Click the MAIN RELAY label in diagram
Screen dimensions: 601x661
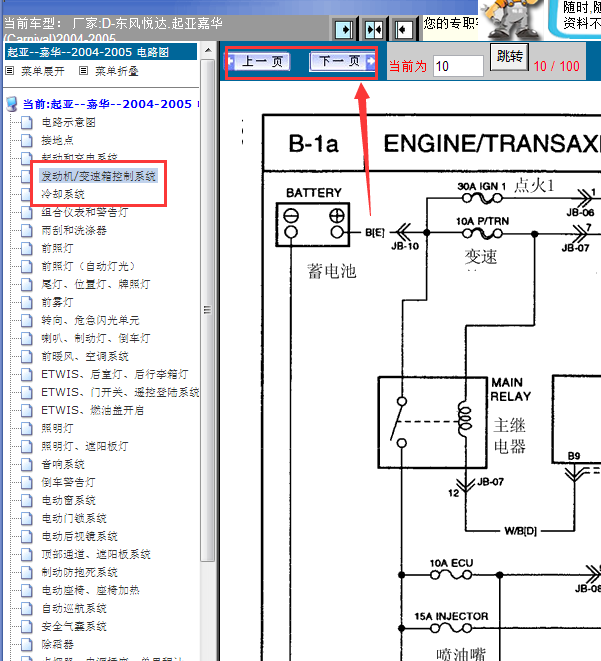(x=510, y=390)
